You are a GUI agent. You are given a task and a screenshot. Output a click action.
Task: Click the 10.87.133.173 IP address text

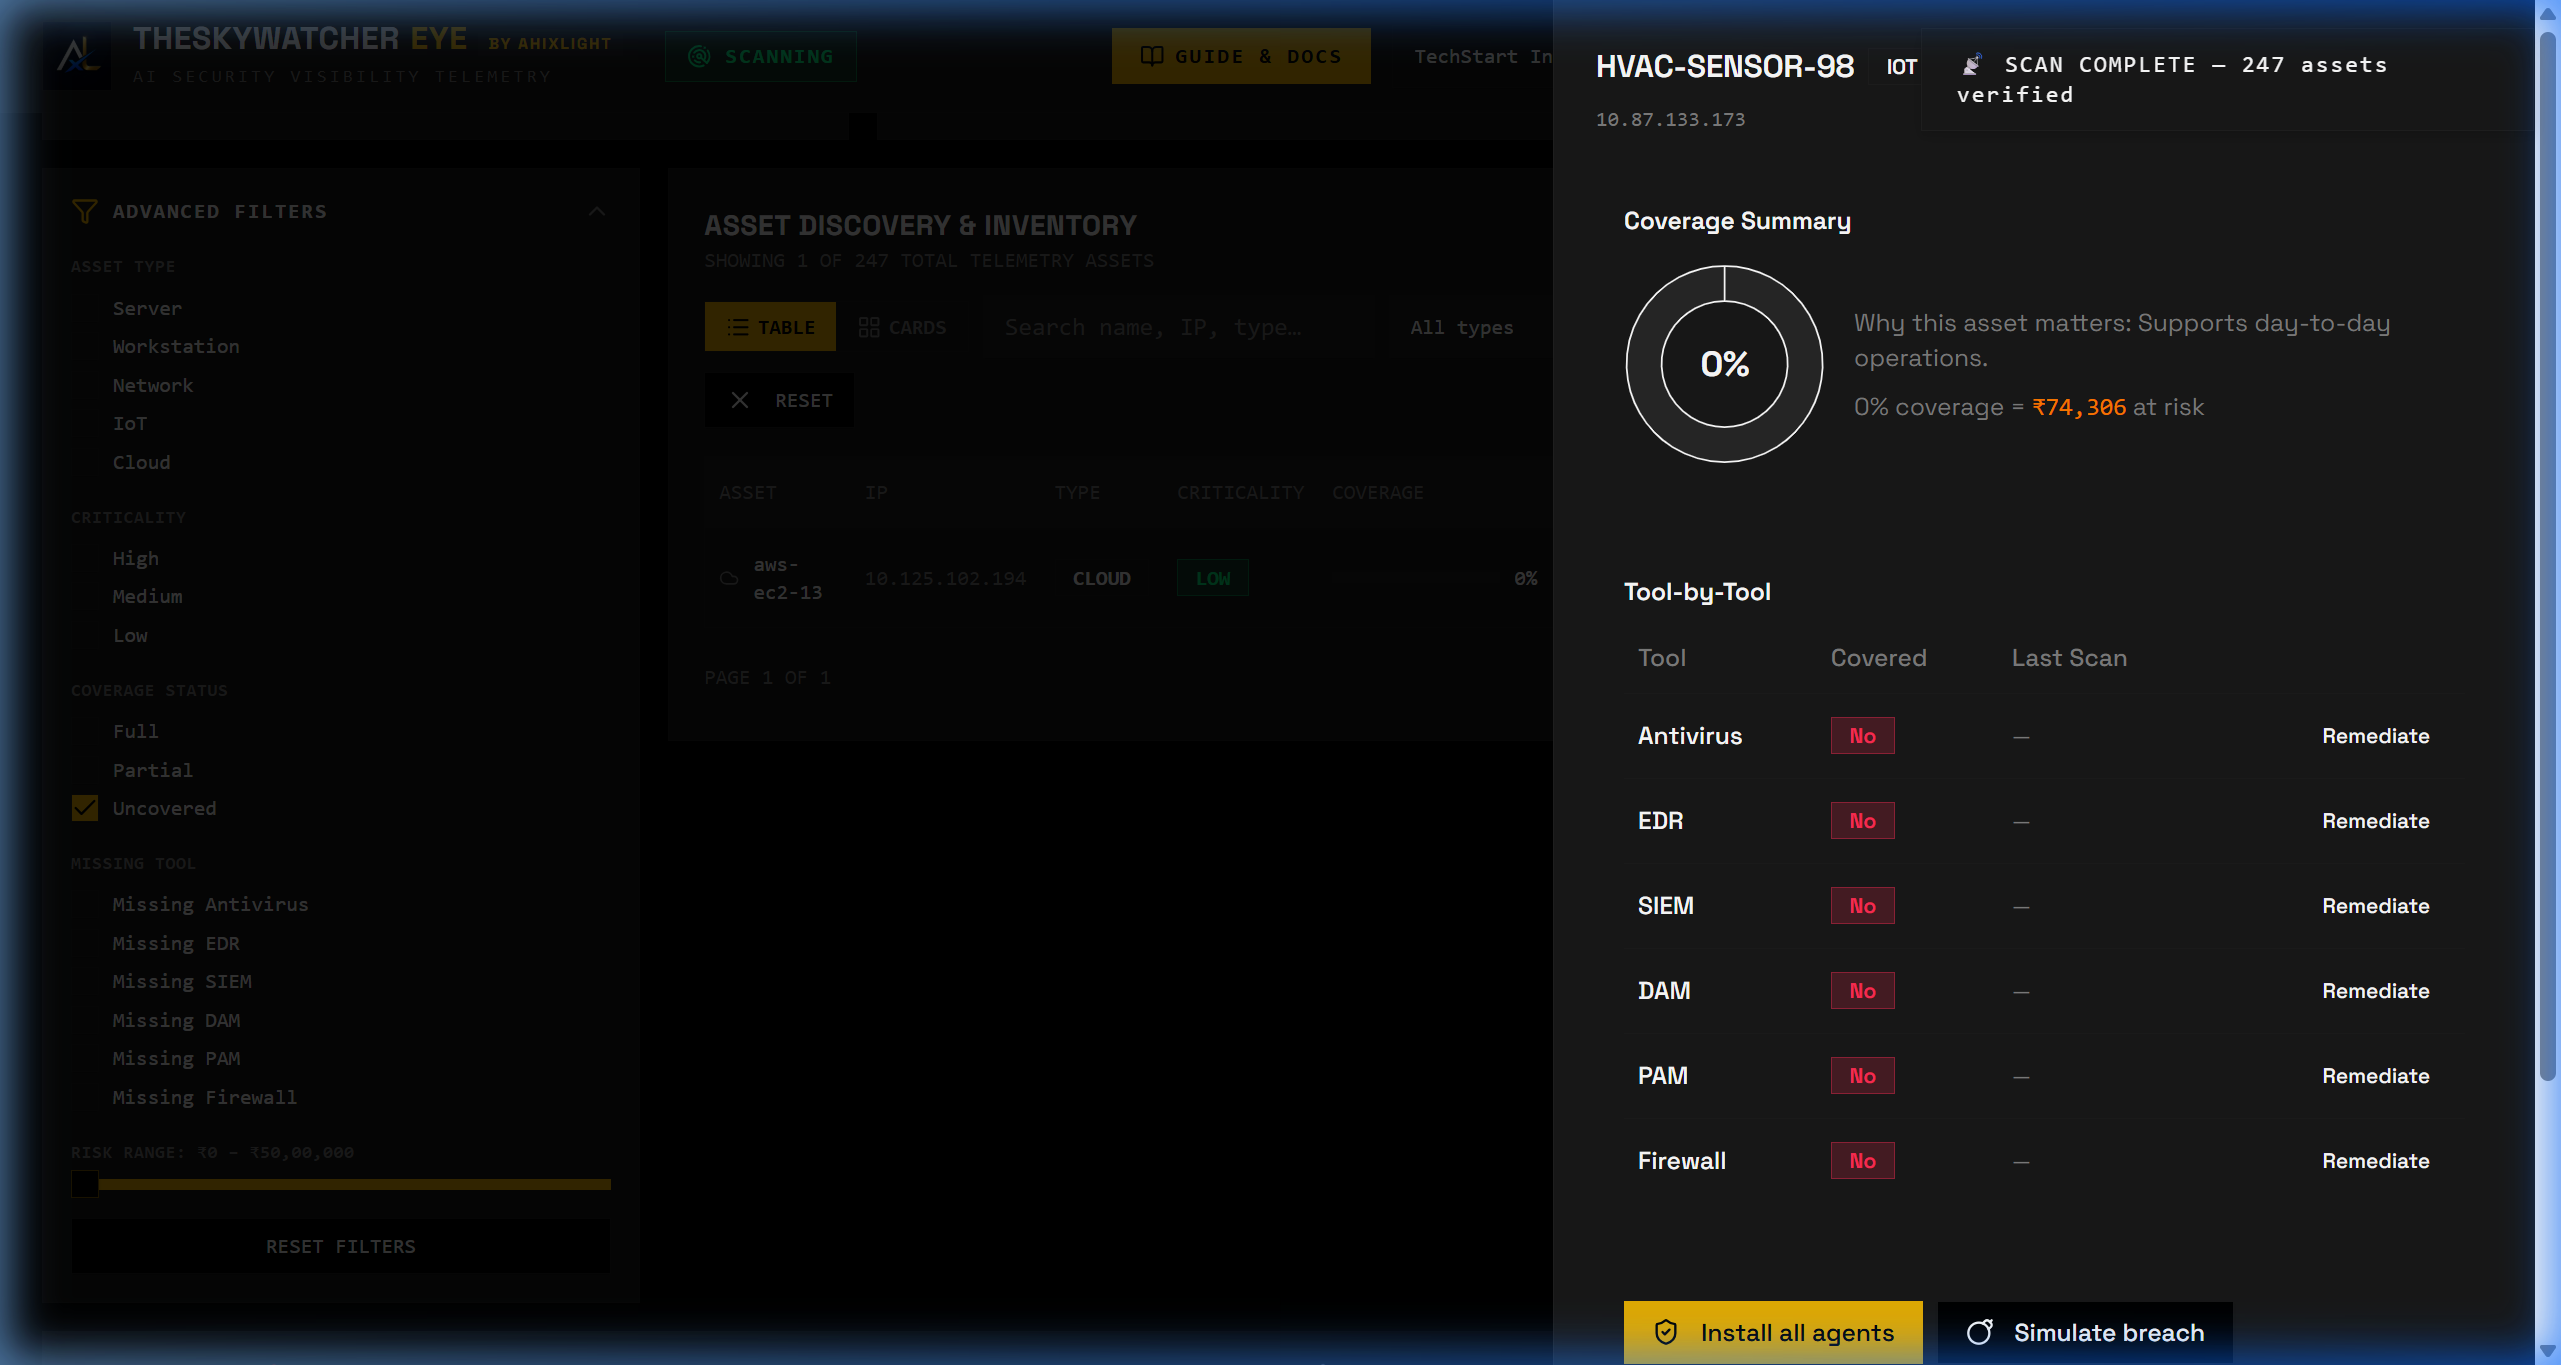coord(1670,119)
